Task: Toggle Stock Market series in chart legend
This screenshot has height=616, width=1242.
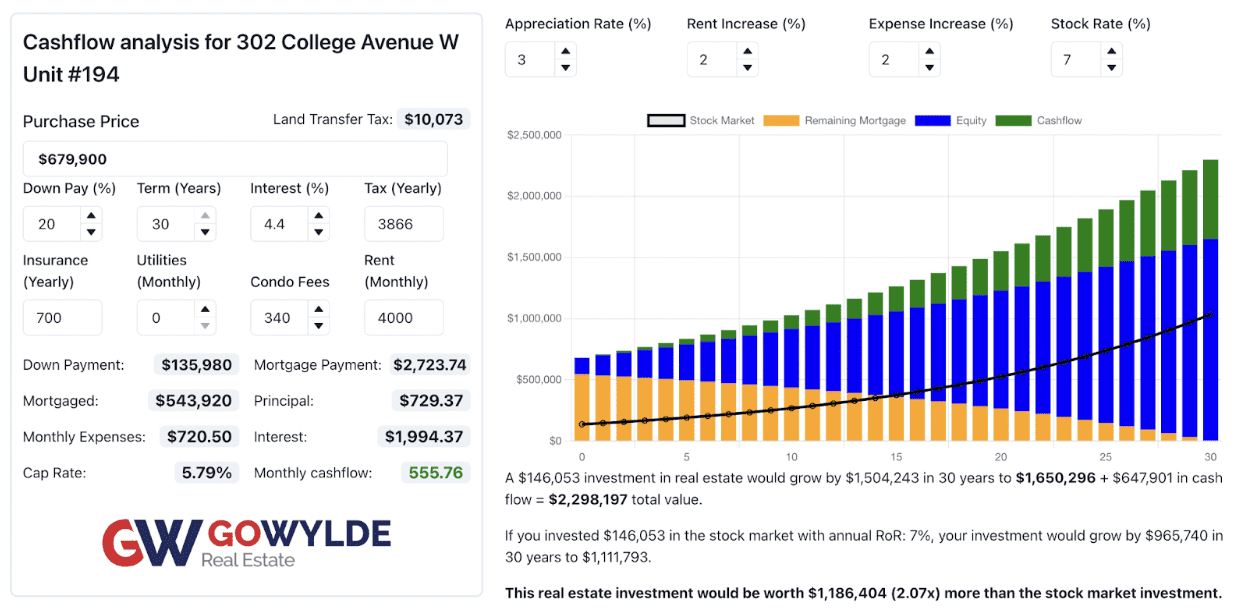Action: [x=701, y=121]
